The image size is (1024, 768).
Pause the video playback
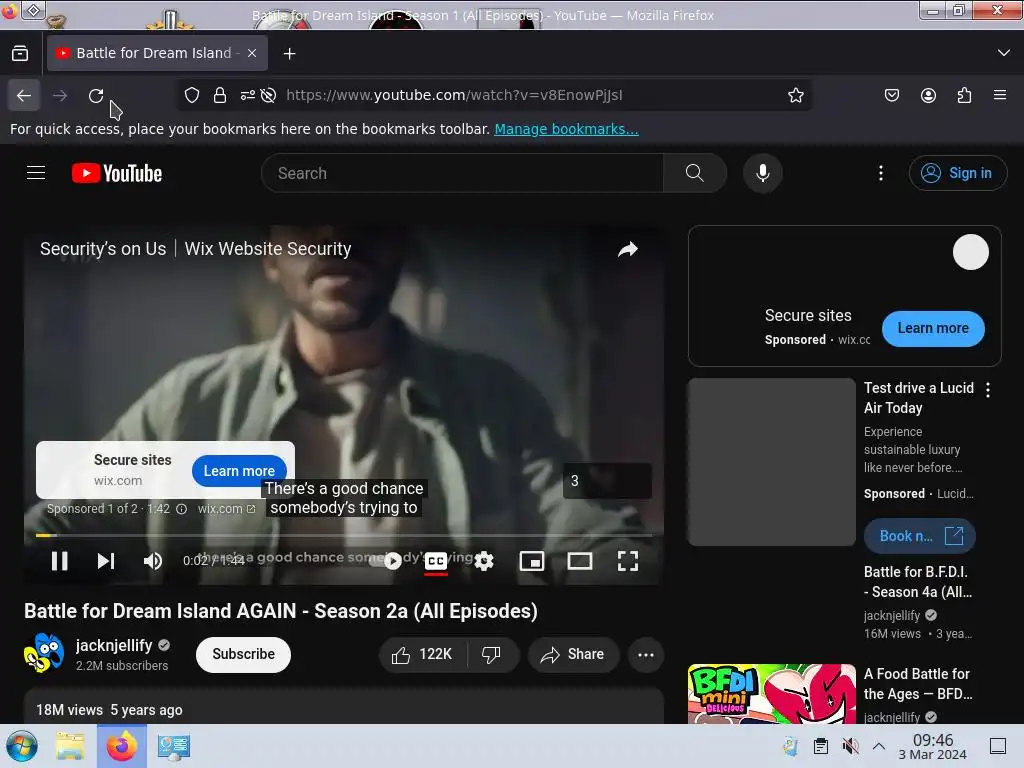(x=59, y=561)
